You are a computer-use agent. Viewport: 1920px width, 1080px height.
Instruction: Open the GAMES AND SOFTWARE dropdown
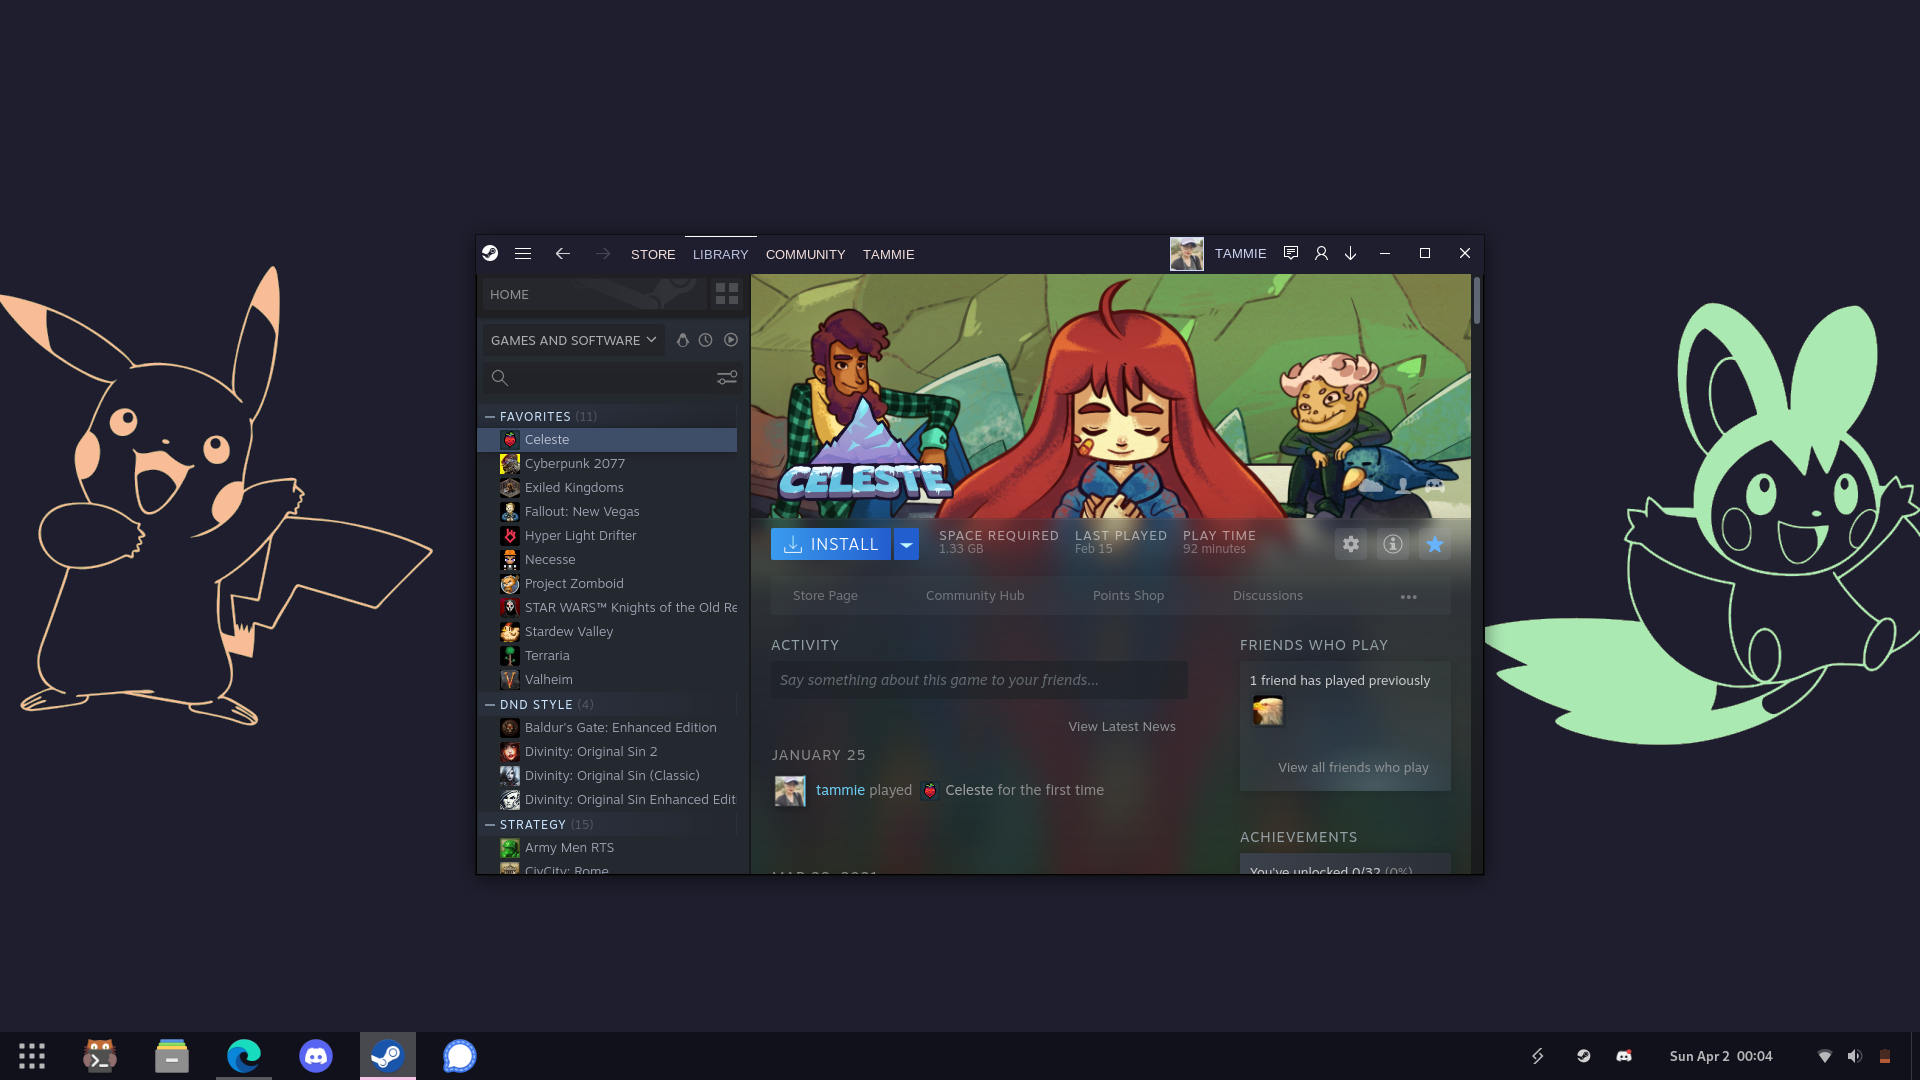[572, 340]
